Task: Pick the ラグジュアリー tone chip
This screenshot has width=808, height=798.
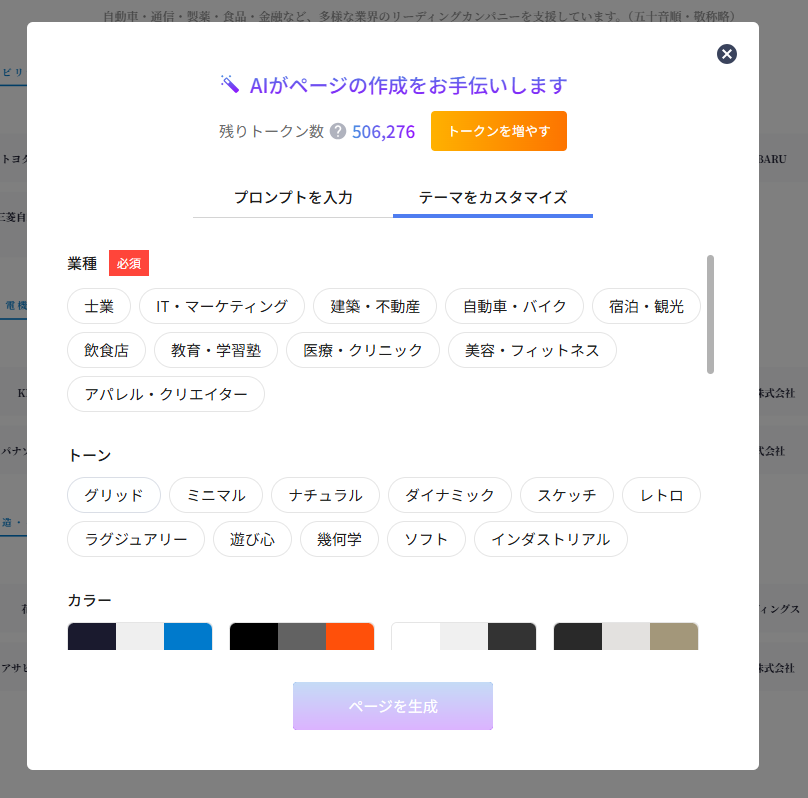Action: [136, 539]
